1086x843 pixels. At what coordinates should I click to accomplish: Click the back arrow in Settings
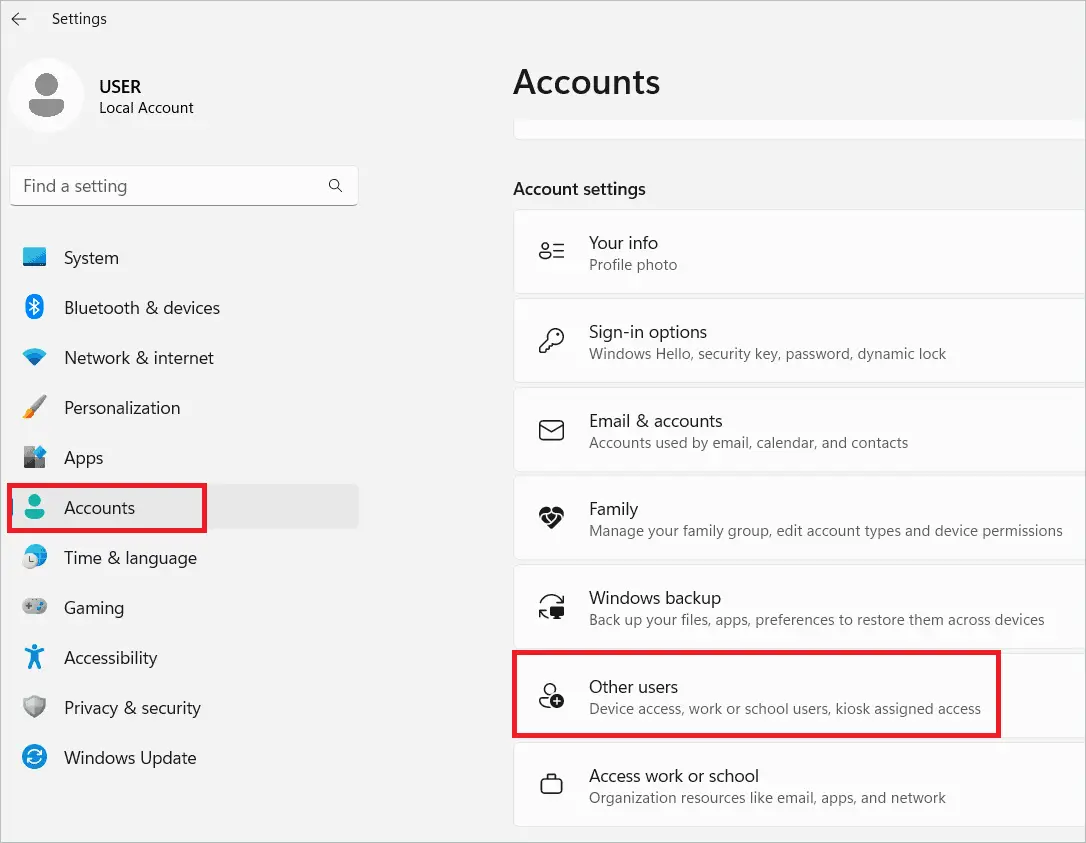pyautogui.click(x=19, y=19)
